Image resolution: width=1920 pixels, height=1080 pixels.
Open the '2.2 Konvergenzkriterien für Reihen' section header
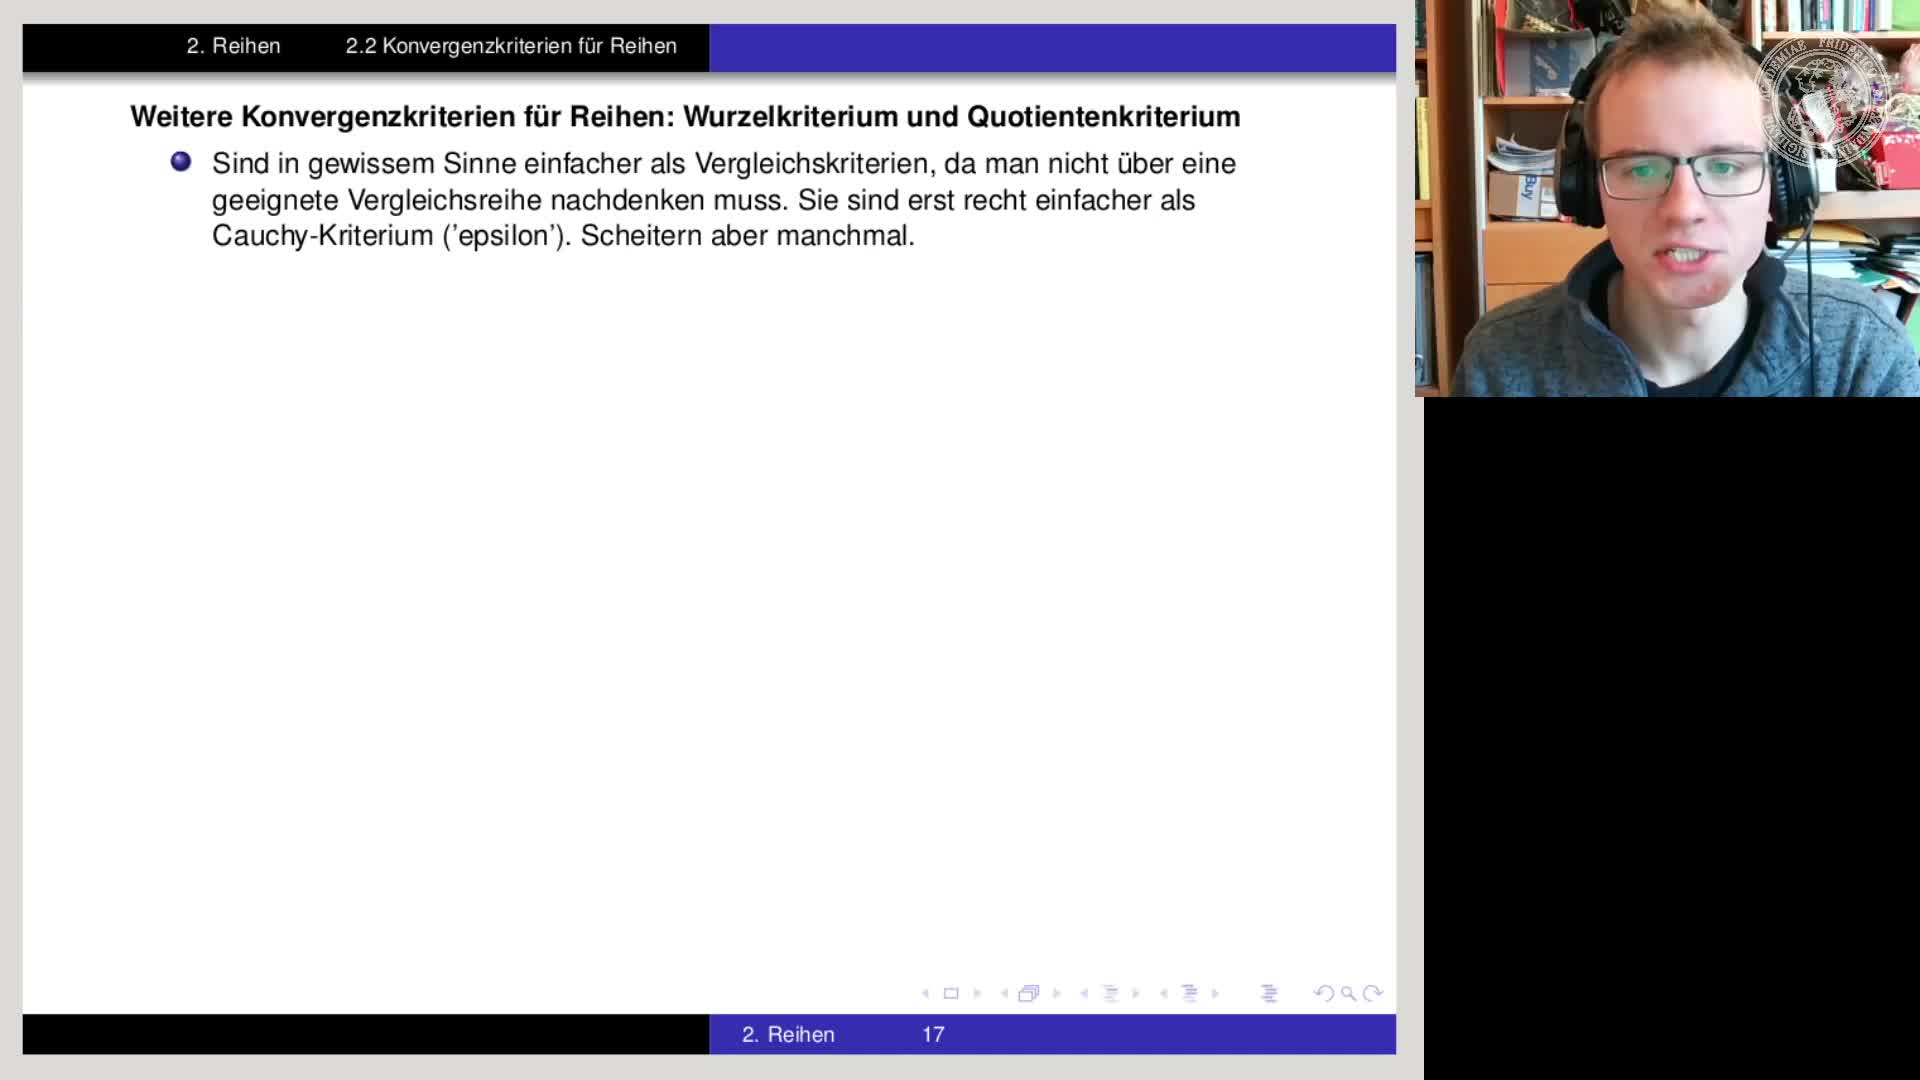pyautogui.click(x=510, y=46)
